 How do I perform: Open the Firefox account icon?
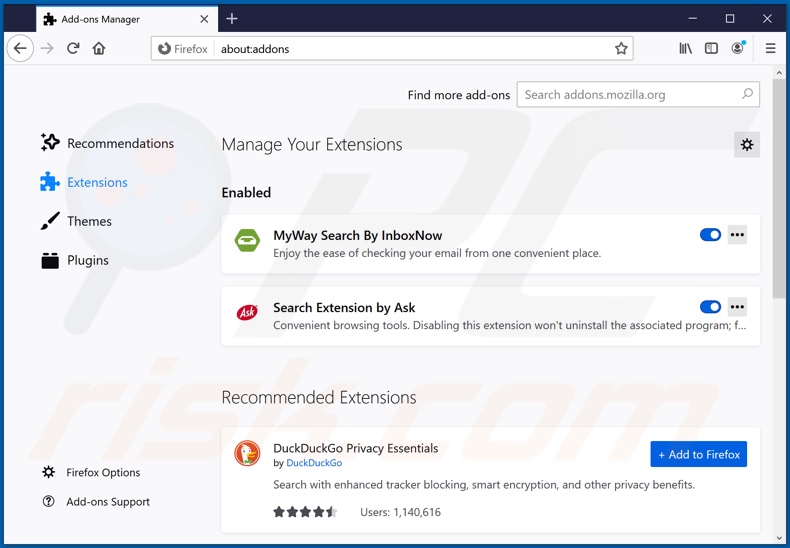pos(738,48)
